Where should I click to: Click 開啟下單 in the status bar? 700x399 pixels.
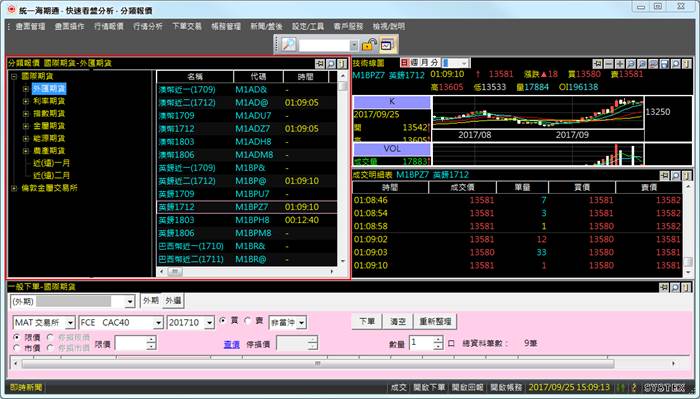coord(429,387)
